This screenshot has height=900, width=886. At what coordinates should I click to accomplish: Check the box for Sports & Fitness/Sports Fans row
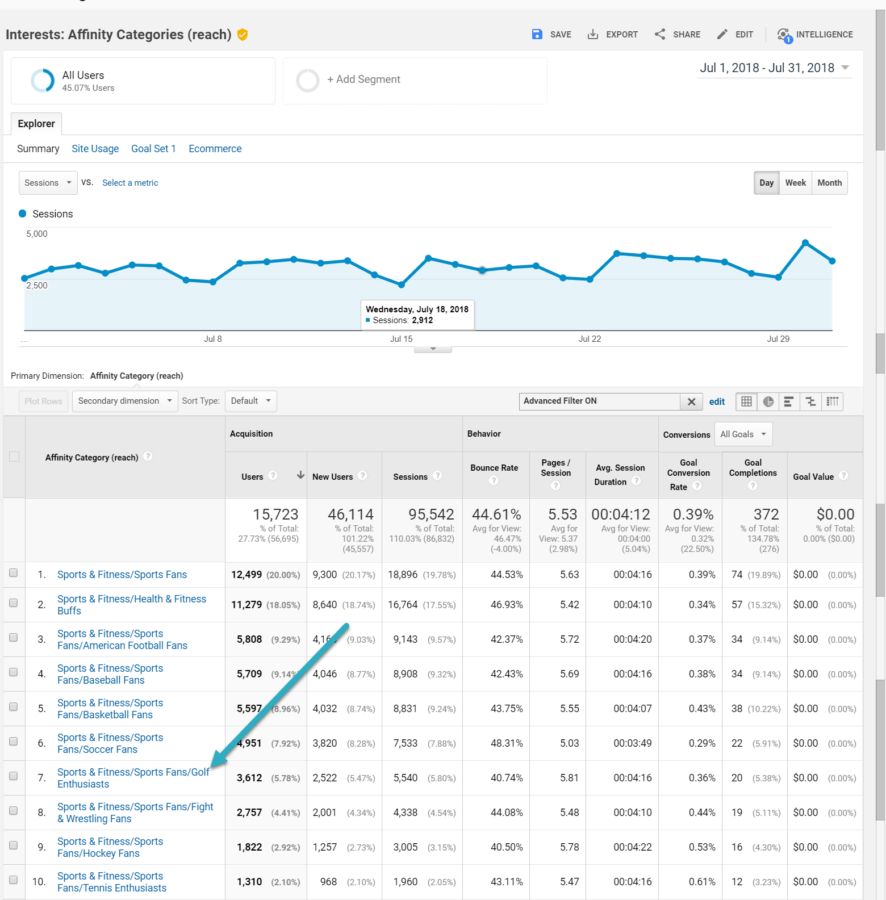pyautogui.click(x=14, y=574)
